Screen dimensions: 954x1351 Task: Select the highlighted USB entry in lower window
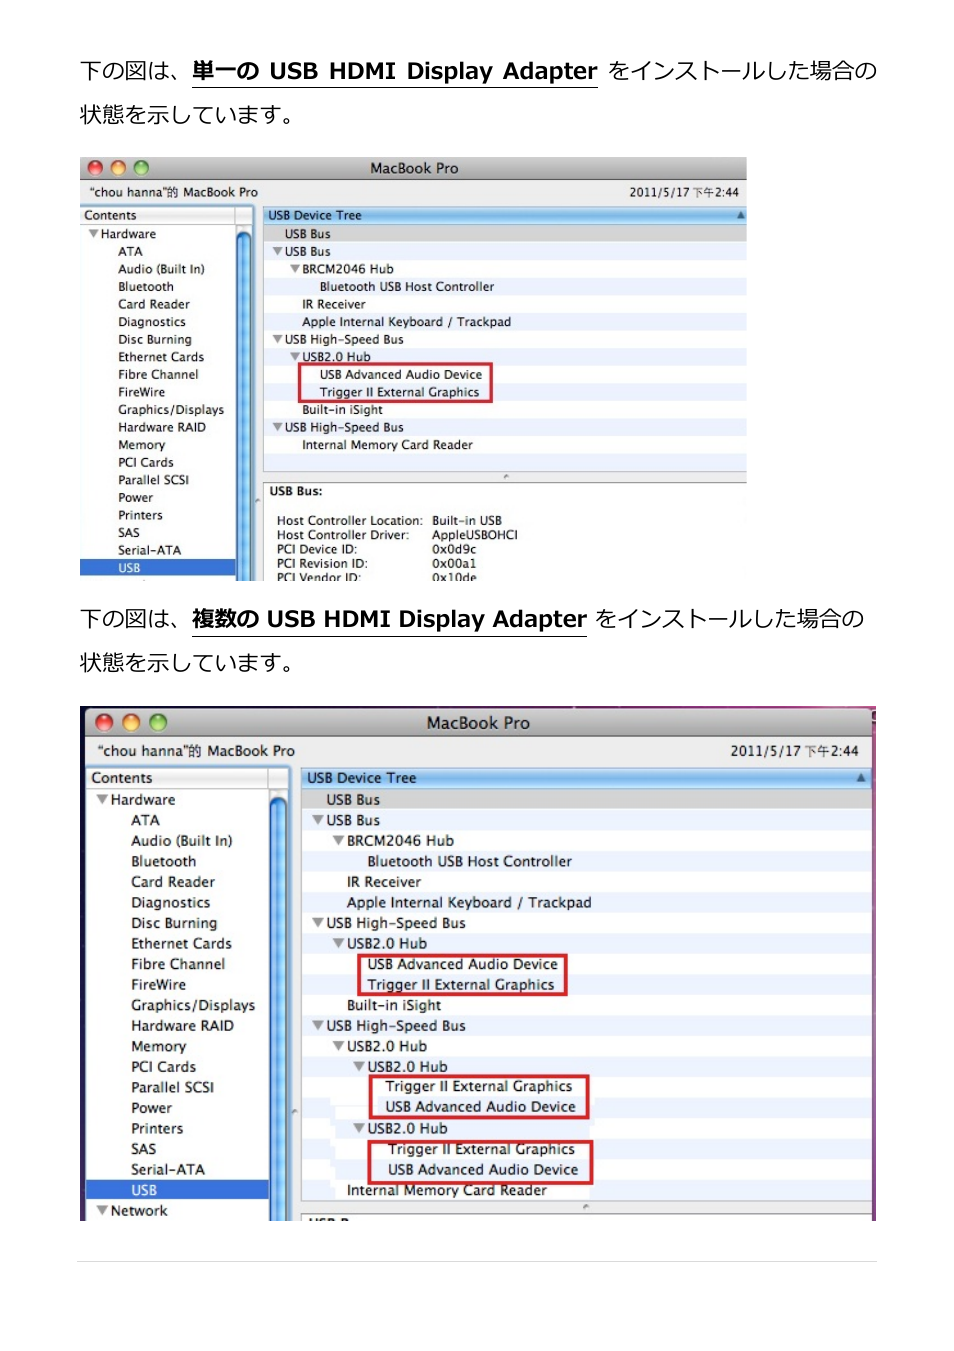177,1190
